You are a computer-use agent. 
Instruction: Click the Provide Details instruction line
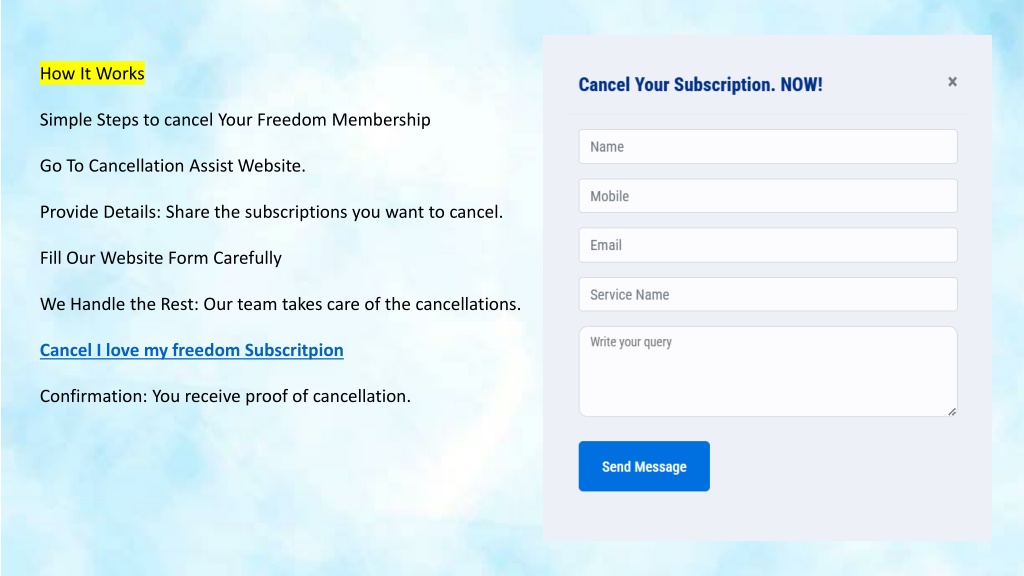pyautogui.click(x=271, y=212)
